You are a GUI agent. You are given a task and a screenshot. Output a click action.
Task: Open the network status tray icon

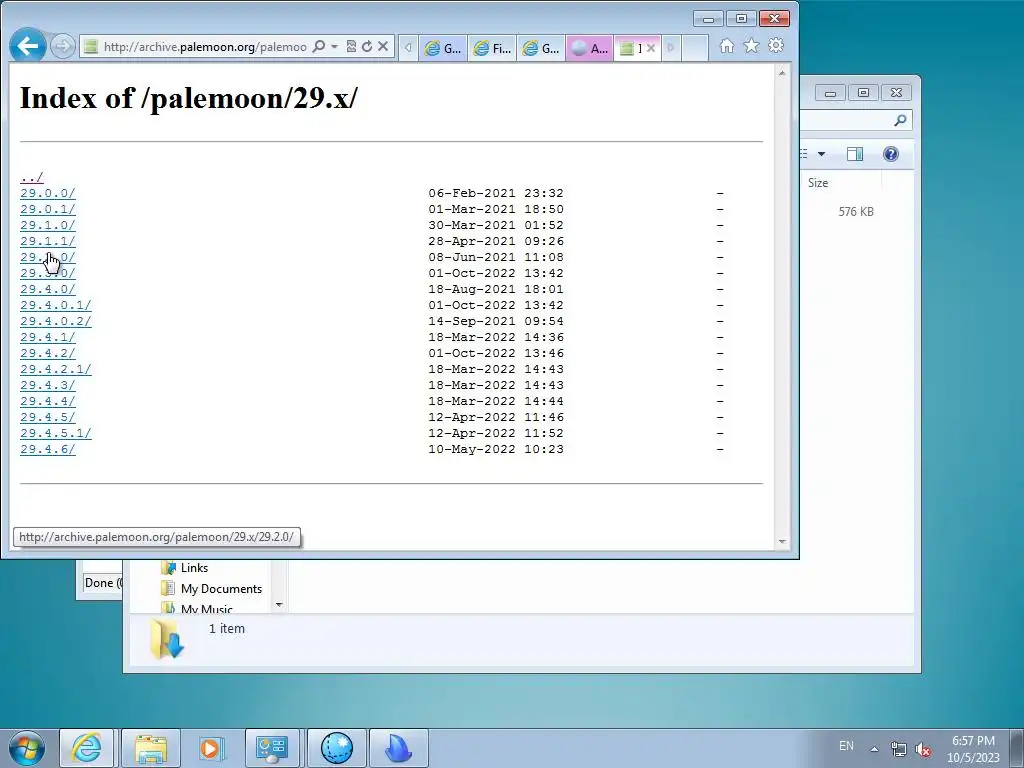pos(899,749)
